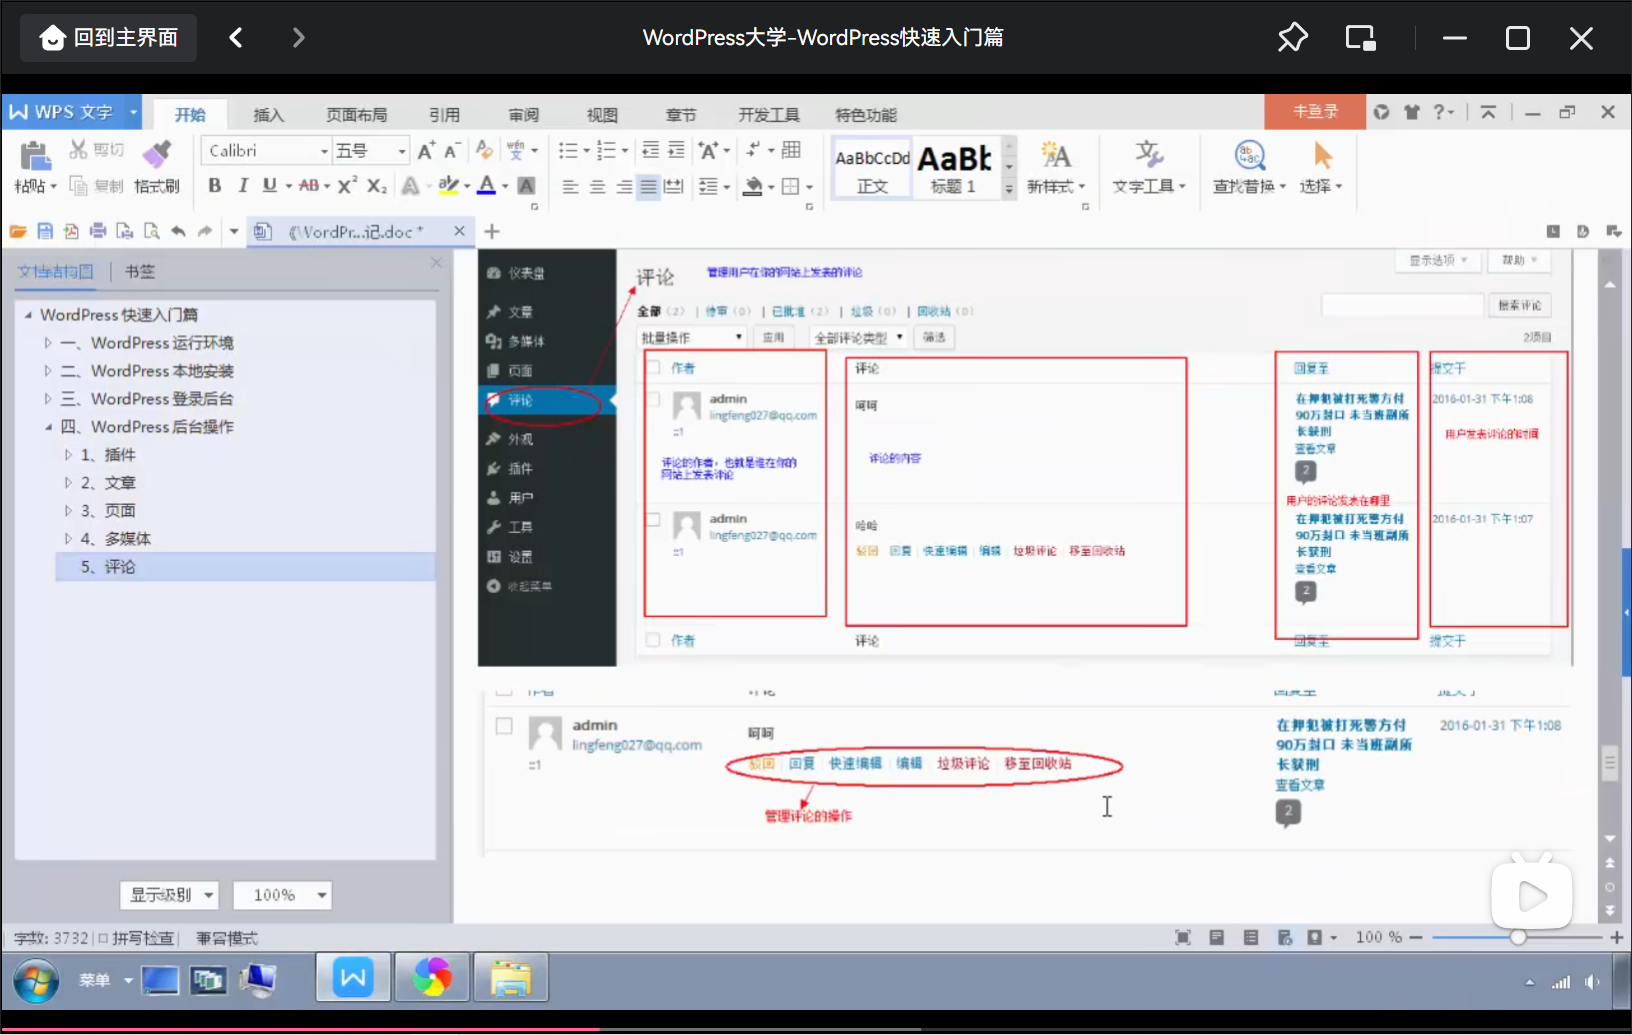Switch to the 书签 pane tab
The image size is (1632, 1035).
(140, 271)
